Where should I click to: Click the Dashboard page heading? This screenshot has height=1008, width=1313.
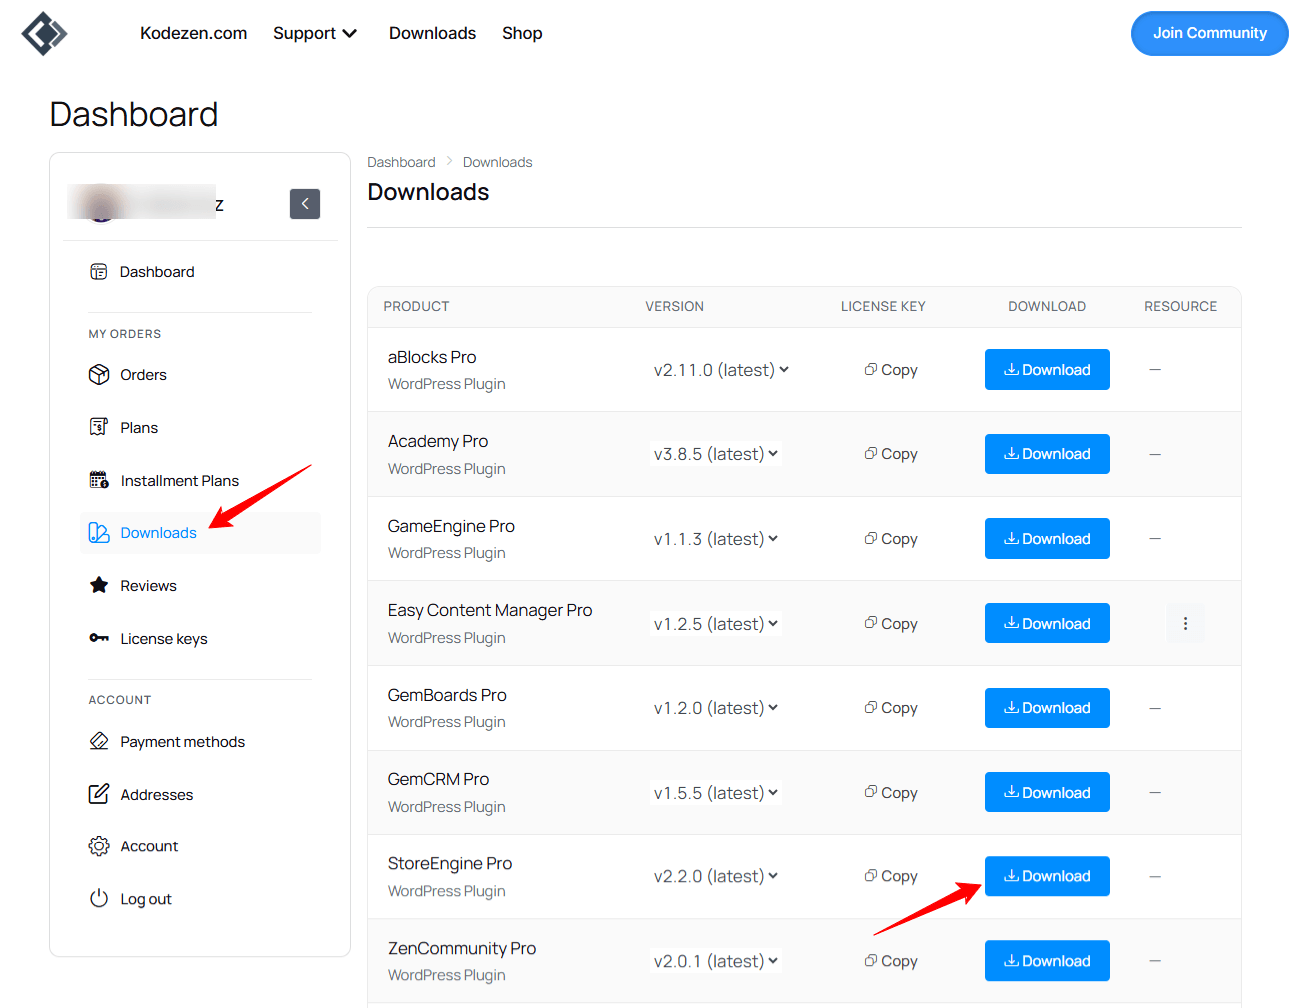134,114
